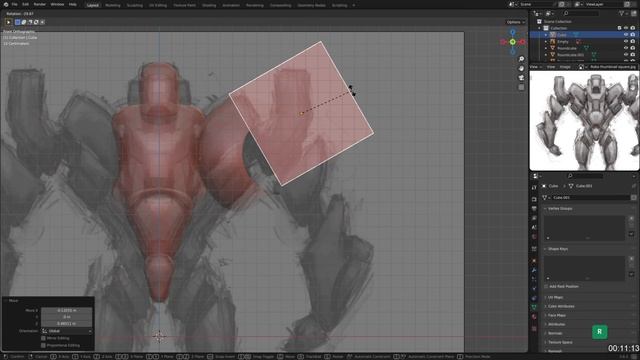Click the zoom viewport magnifier icon
This screenshot has height=360, width=640.
[x=521, y=59]
